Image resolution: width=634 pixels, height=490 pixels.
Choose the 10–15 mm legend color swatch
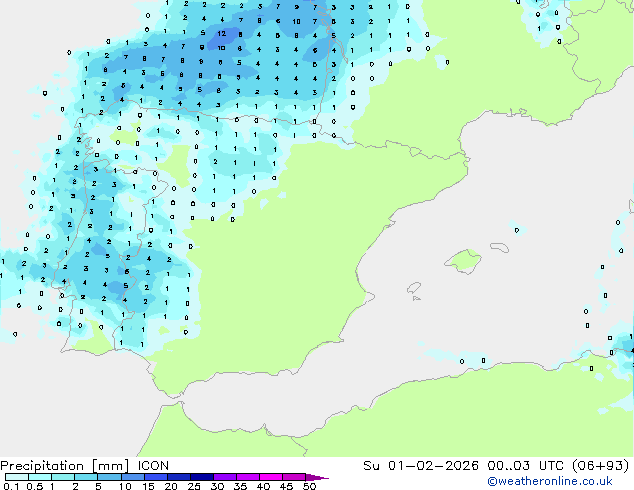click(x=132, y=477)
